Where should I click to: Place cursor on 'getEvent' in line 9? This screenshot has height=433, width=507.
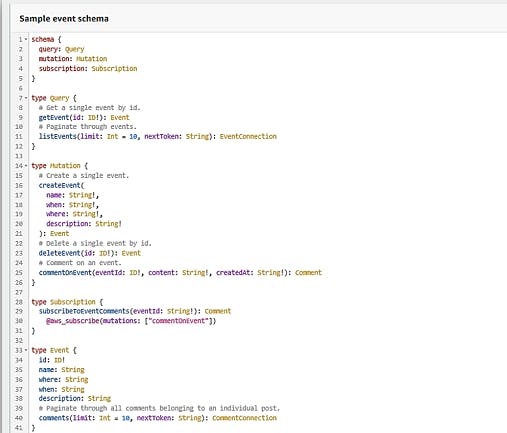50,117
